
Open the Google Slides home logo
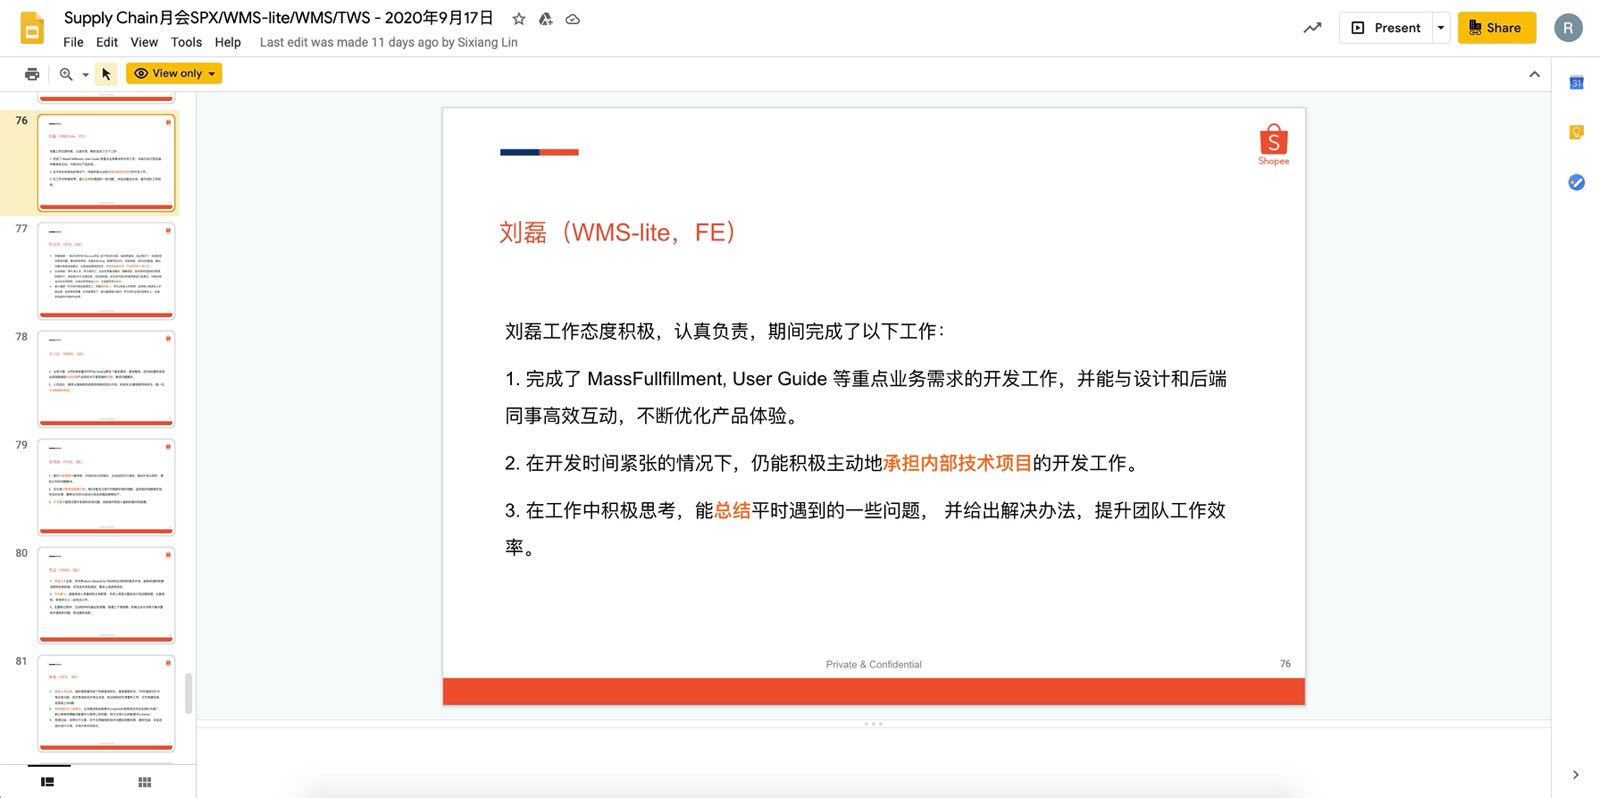click(x=32, y=28)
